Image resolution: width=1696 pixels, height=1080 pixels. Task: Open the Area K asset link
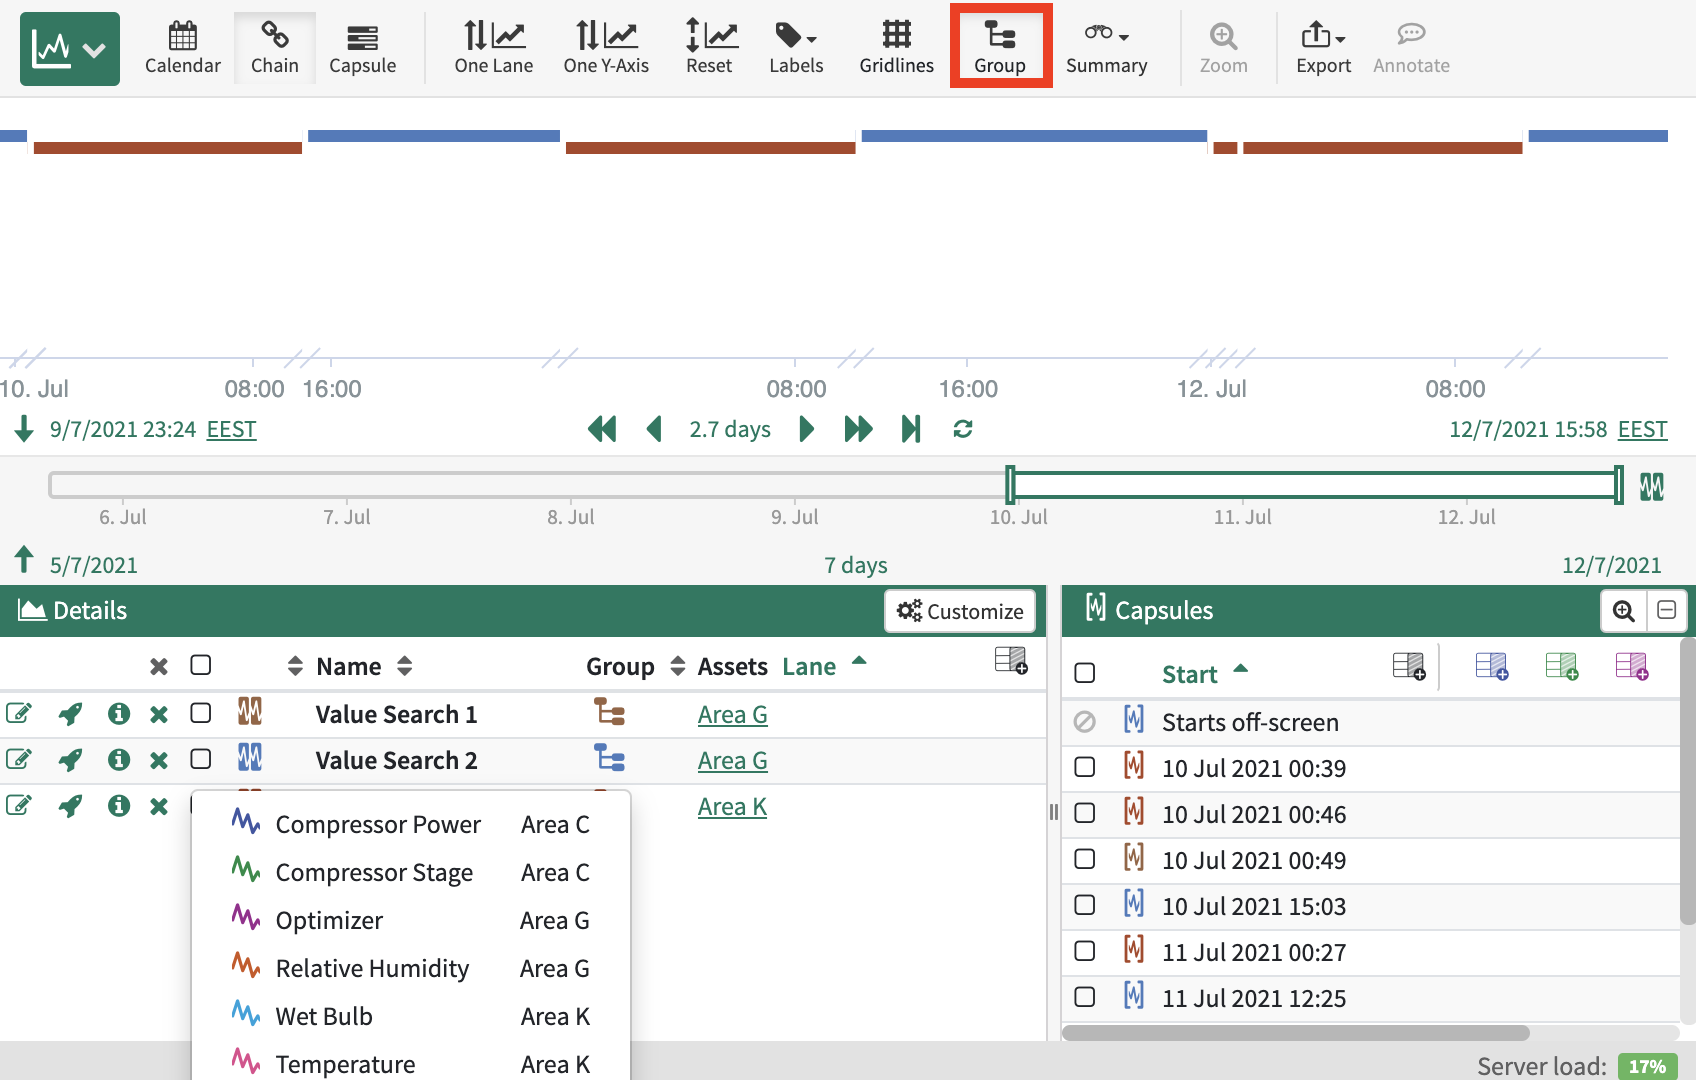(x=732, y=807)
